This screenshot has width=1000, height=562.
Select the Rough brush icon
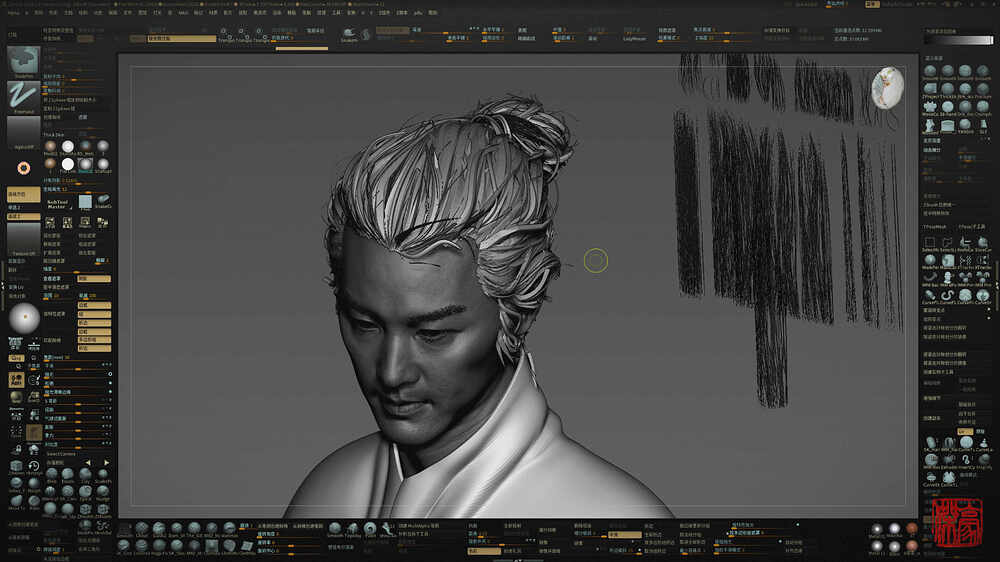click(34, 485)
